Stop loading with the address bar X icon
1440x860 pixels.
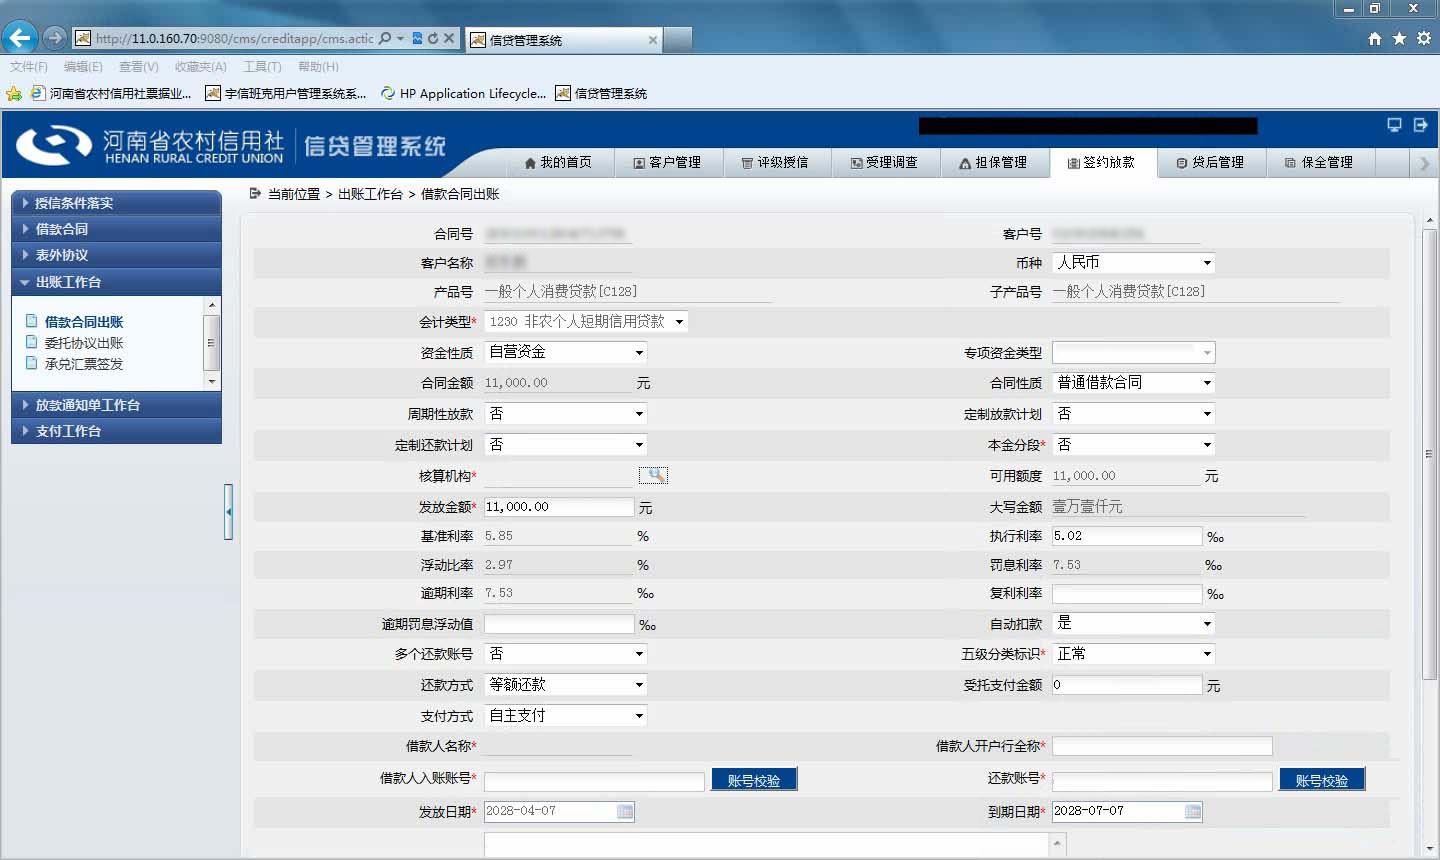pos(449,38)
